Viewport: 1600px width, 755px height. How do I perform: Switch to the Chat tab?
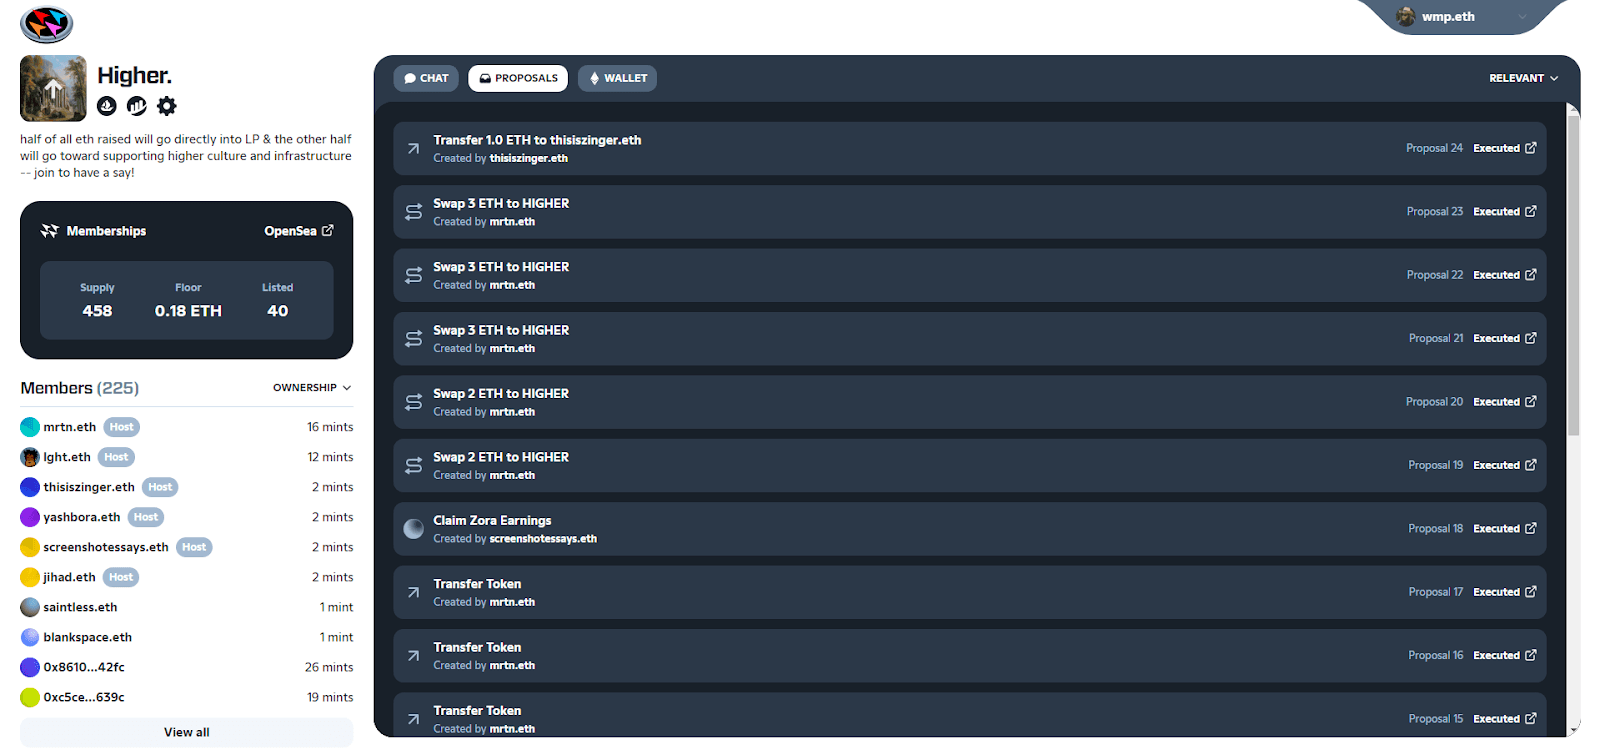(426, 78)
